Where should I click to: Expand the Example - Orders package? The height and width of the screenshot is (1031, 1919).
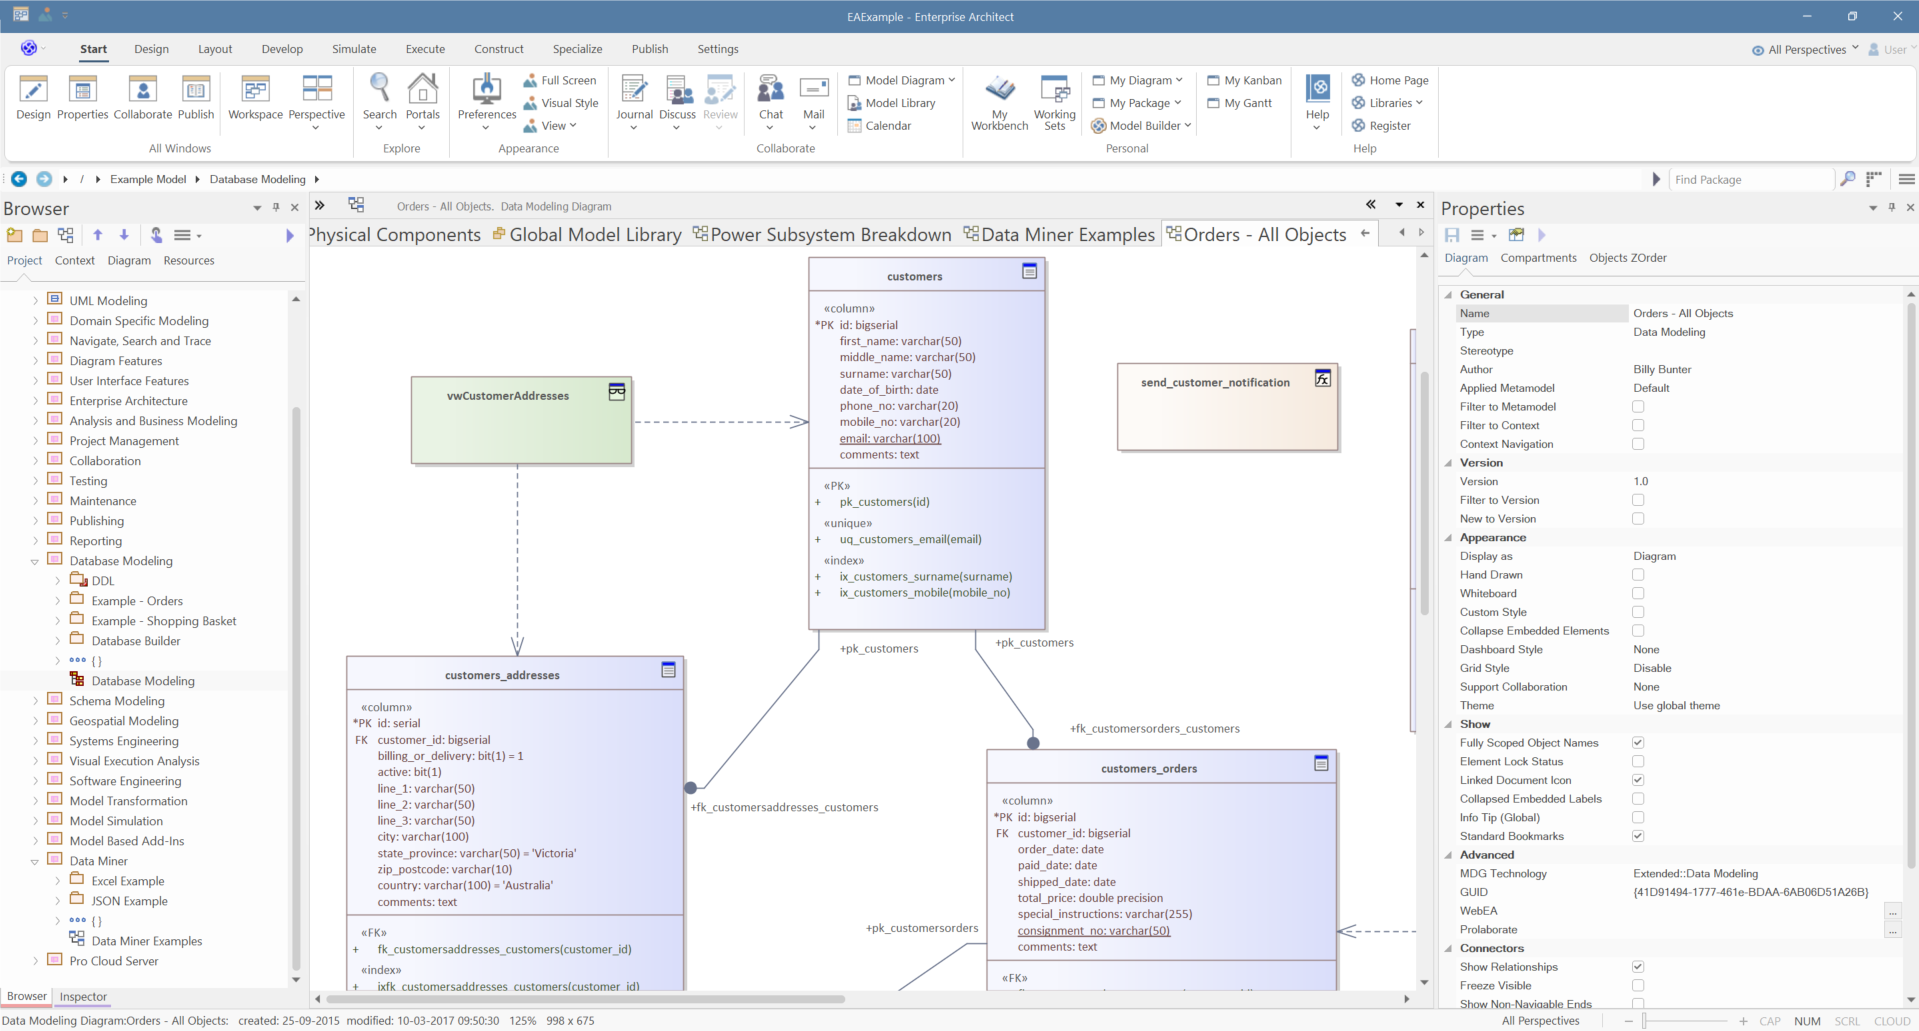57,601
